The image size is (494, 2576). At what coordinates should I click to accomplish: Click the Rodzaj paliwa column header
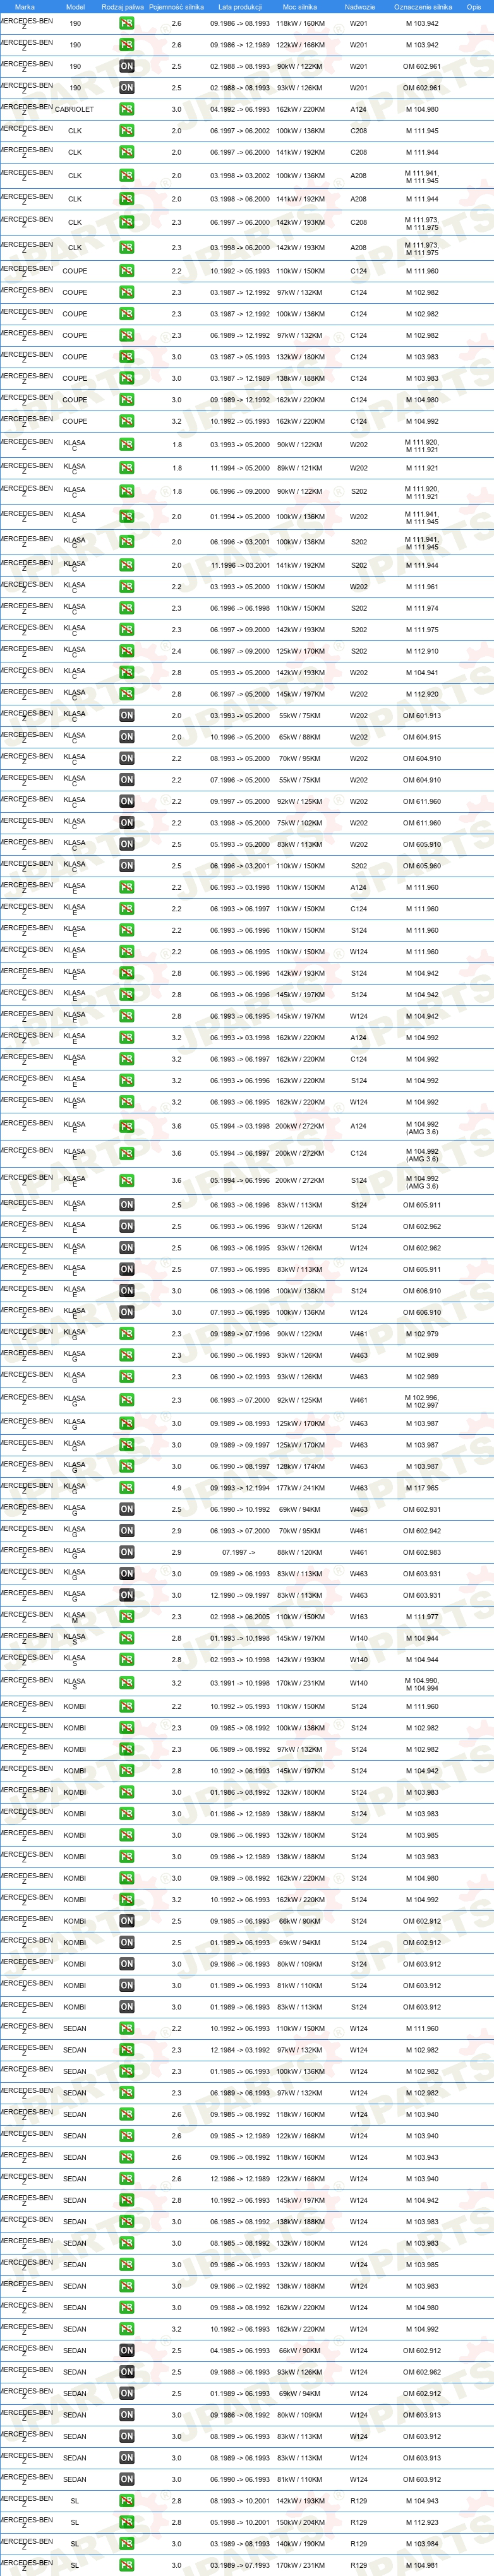(123, 7)
